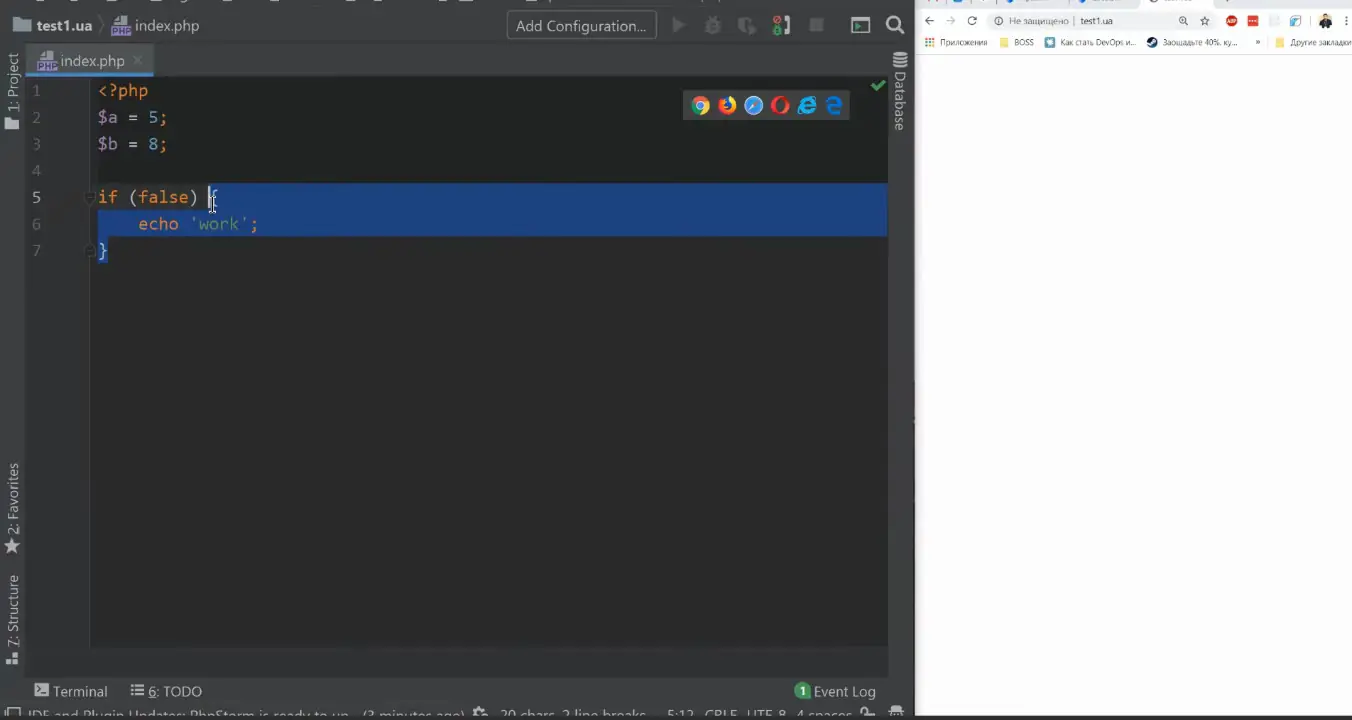Click the Run button in PhpStorm toolbar
This screenshot has height=720, width=1352.
click(679, 26)
